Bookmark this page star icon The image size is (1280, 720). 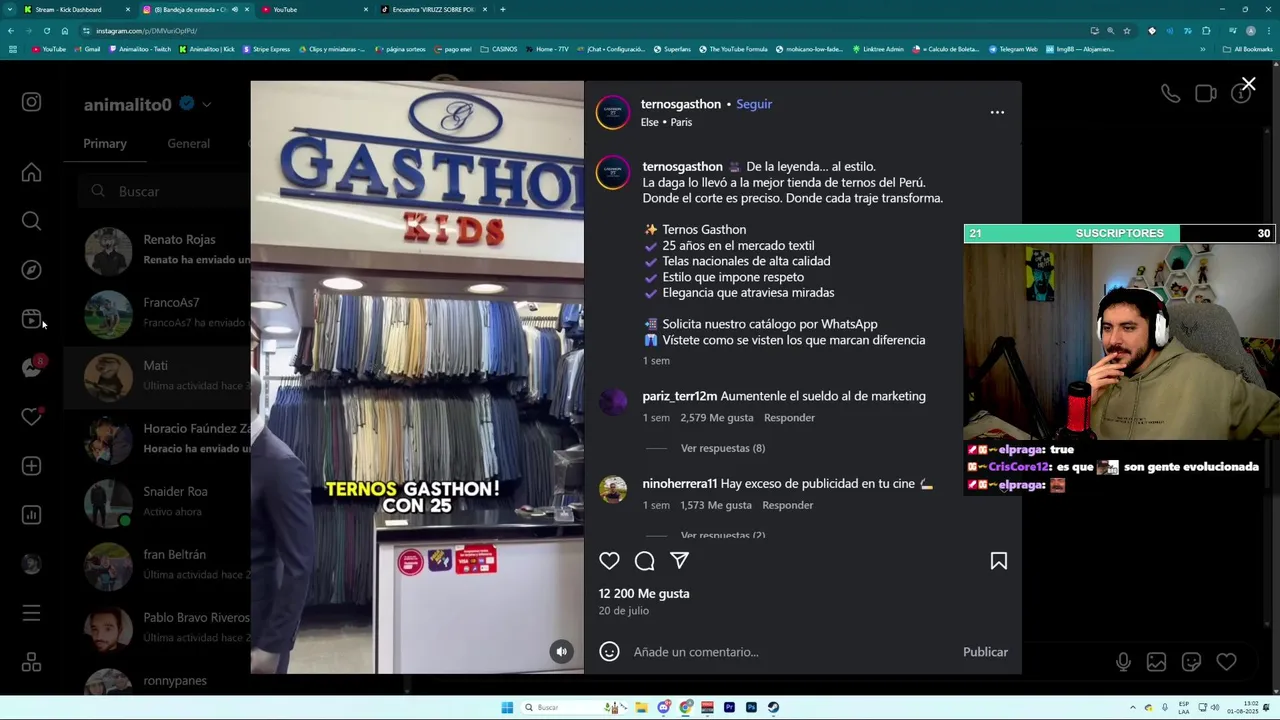coord(1127,31)
